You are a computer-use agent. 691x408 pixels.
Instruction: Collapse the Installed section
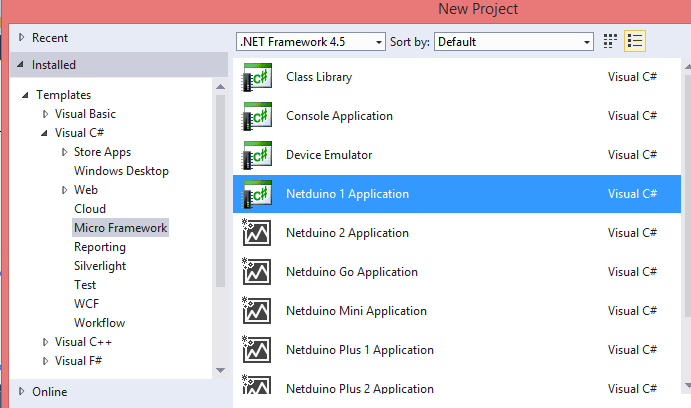tap(20, 65)
